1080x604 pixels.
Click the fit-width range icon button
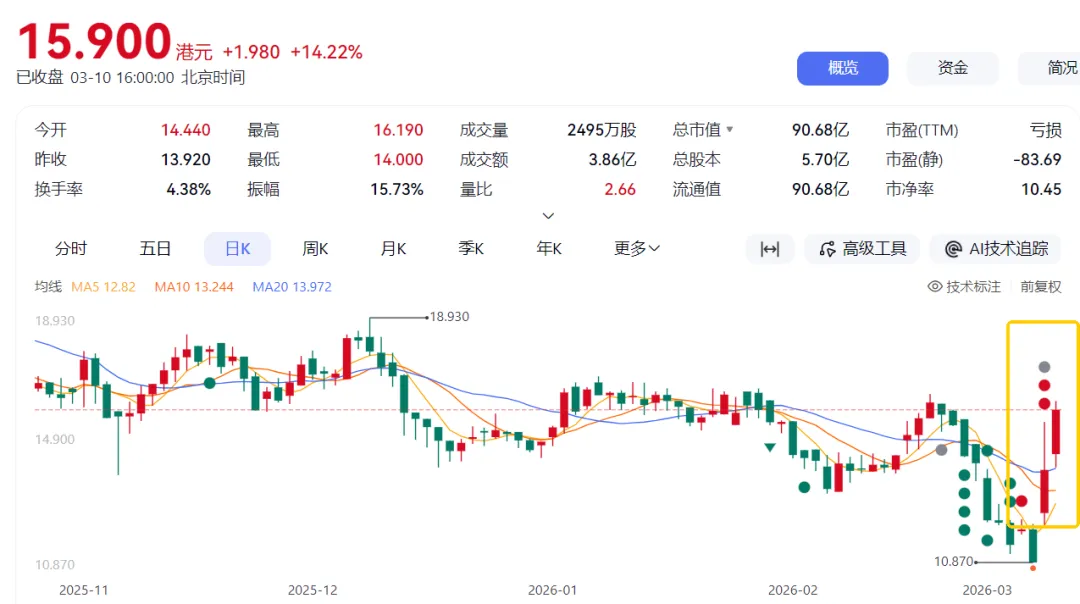pyautogui.click(x=770, y=249)
